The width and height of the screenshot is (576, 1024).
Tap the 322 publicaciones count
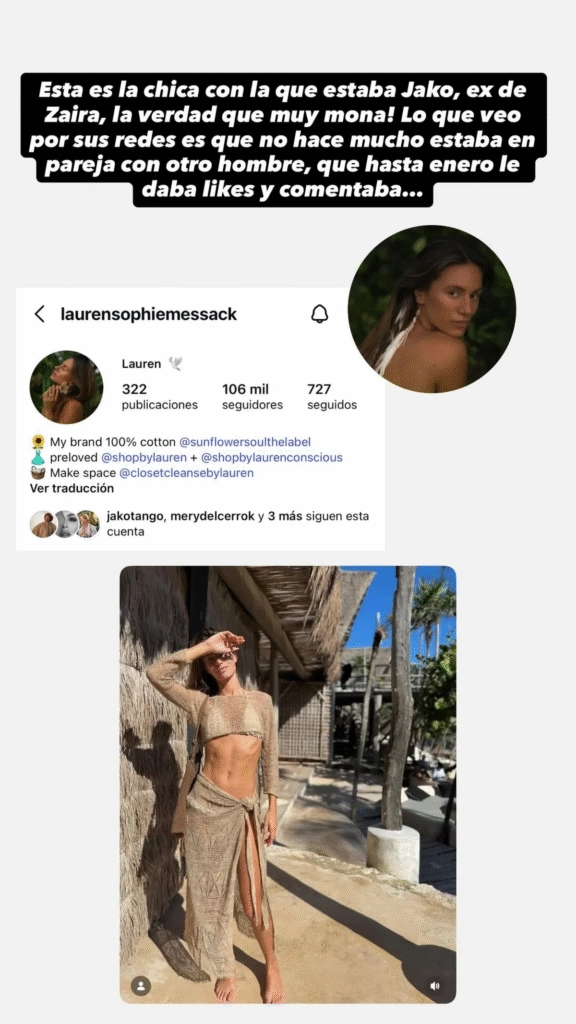[159, 396]
